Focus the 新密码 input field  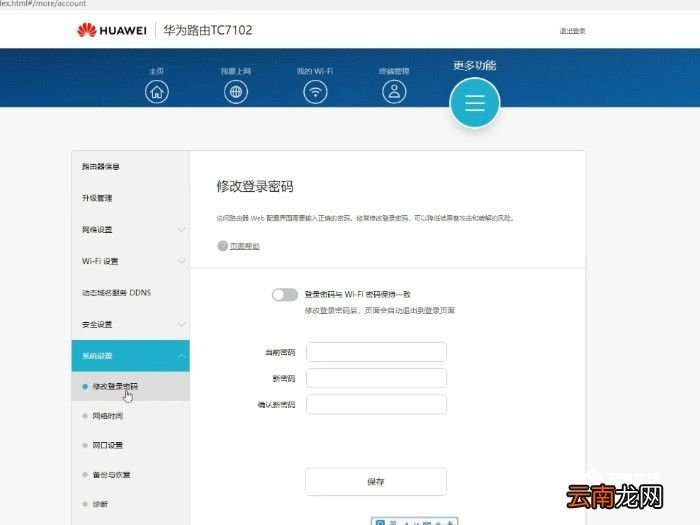point(376,378)
